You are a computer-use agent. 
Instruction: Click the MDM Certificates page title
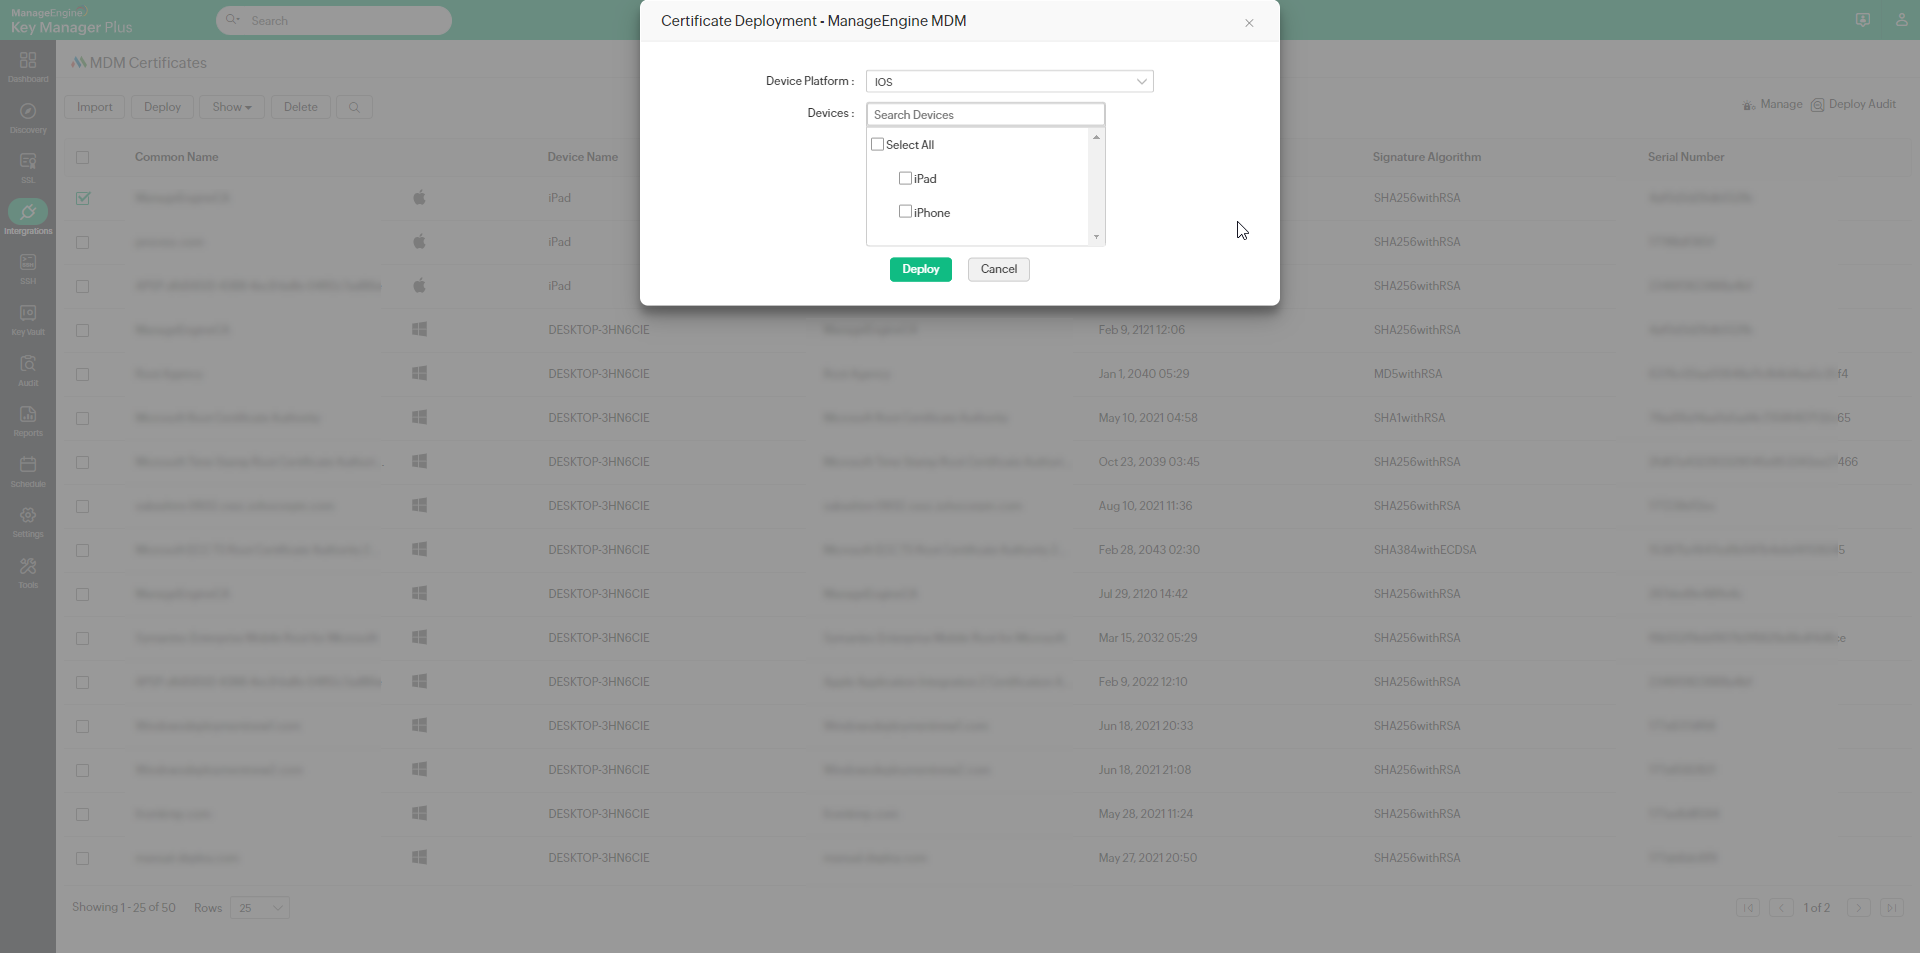coord(148,63)
